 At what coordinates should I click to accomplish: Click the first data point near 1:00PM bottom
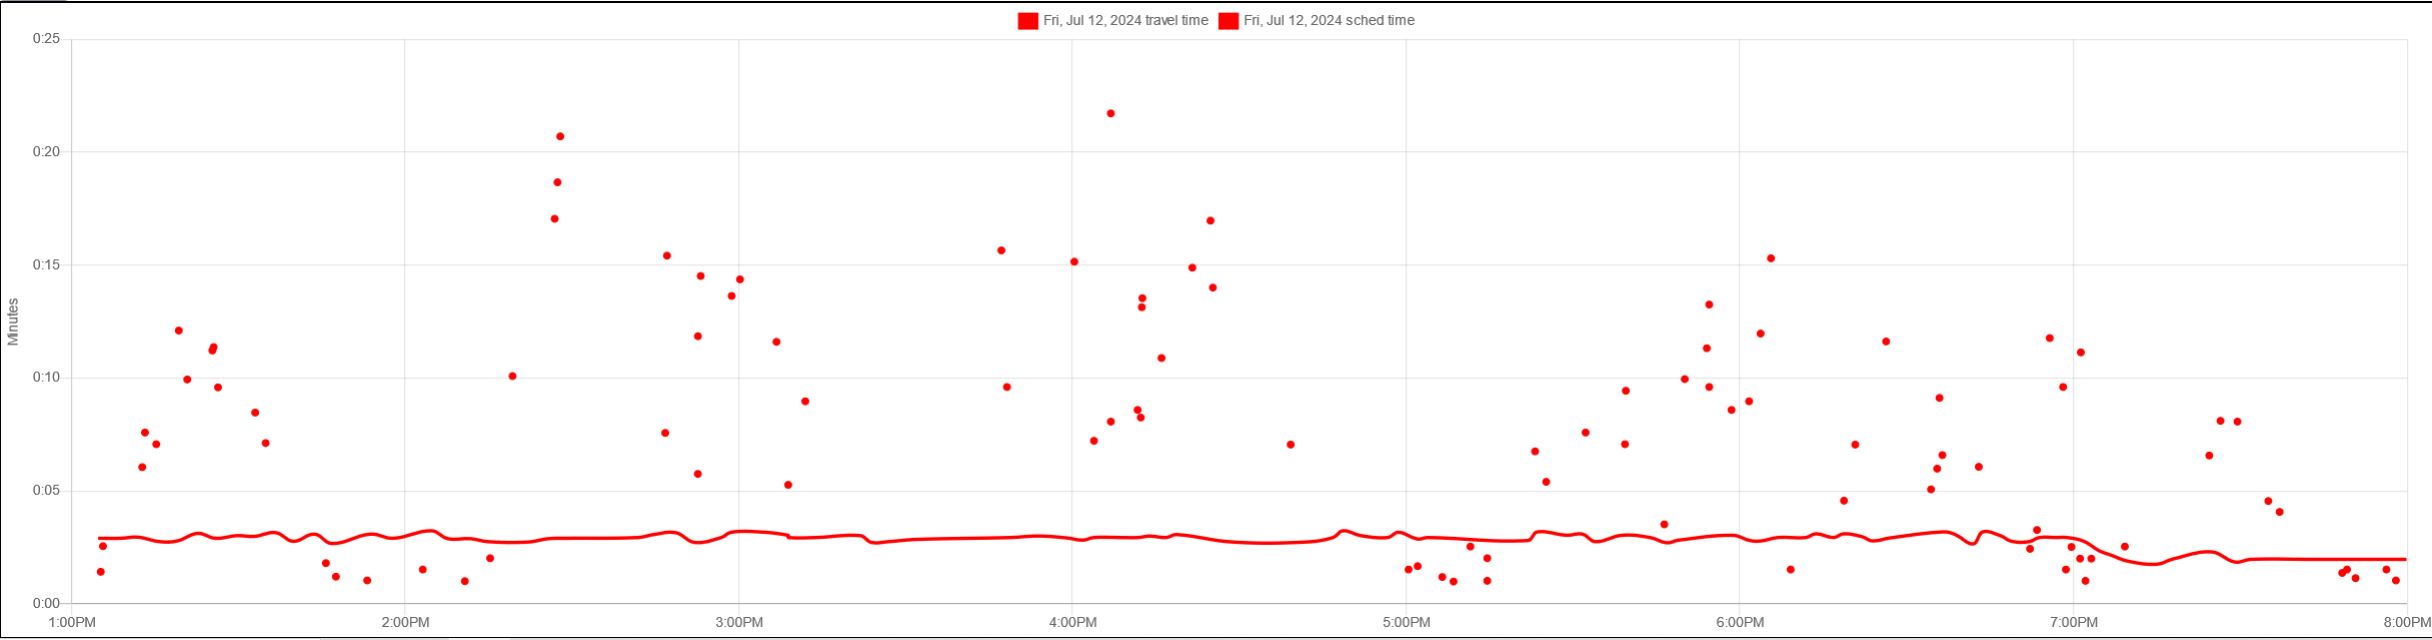point(100,572)
